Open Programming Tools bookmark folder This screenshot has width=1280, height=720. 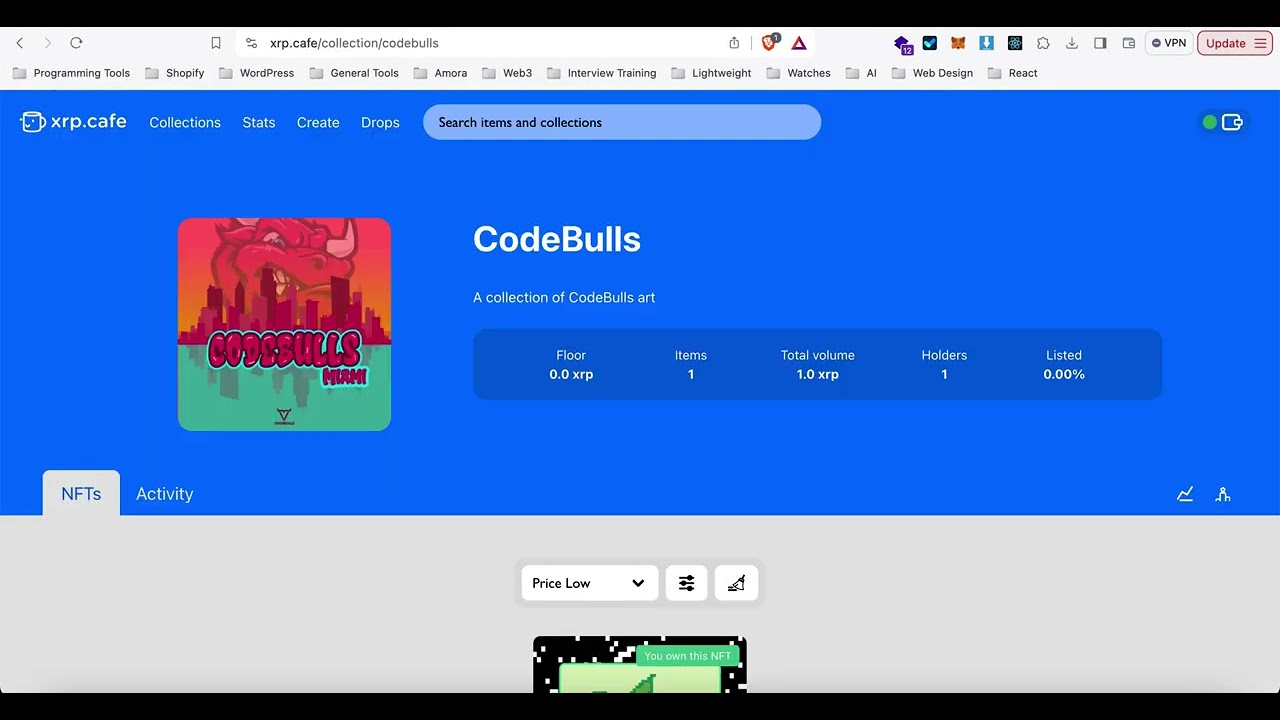click(71, 73)
